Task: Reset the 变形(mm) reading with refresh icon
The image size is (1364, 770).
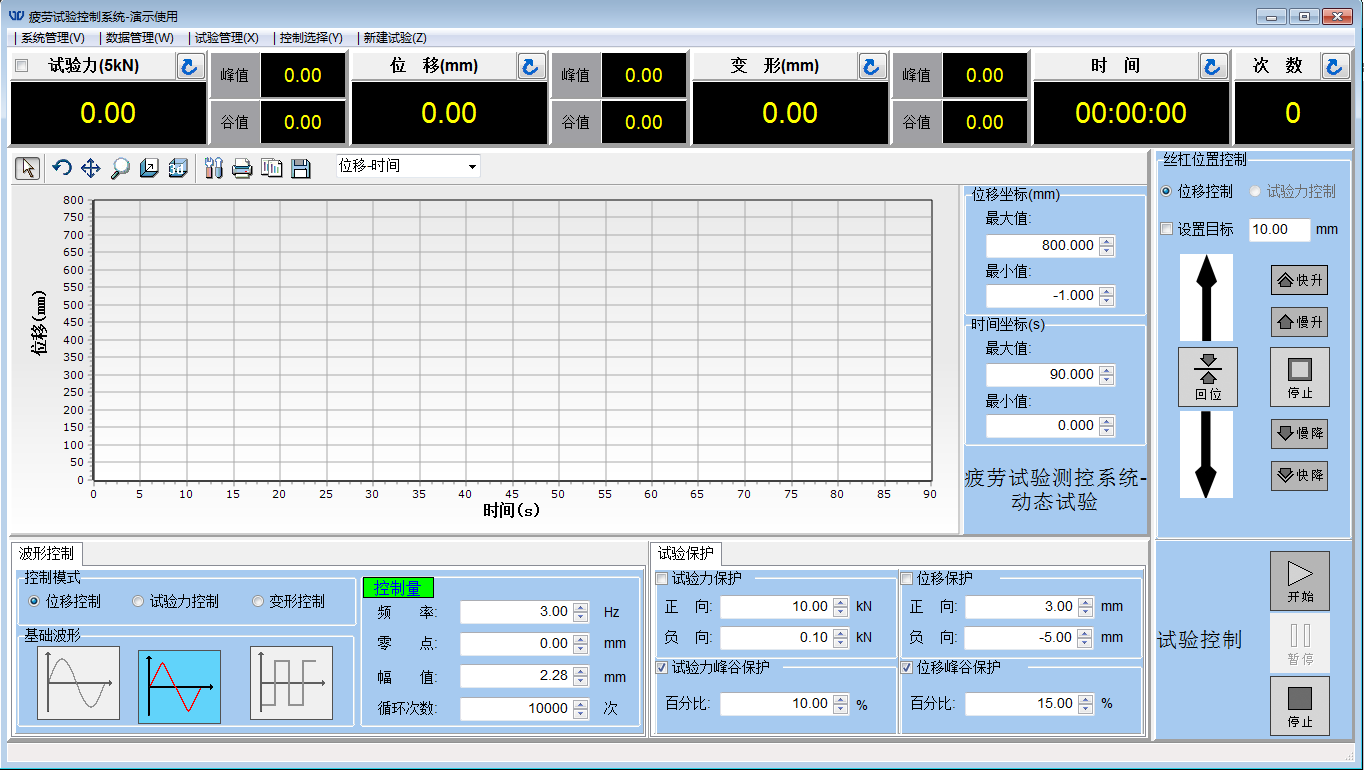Action: [872, 66]
